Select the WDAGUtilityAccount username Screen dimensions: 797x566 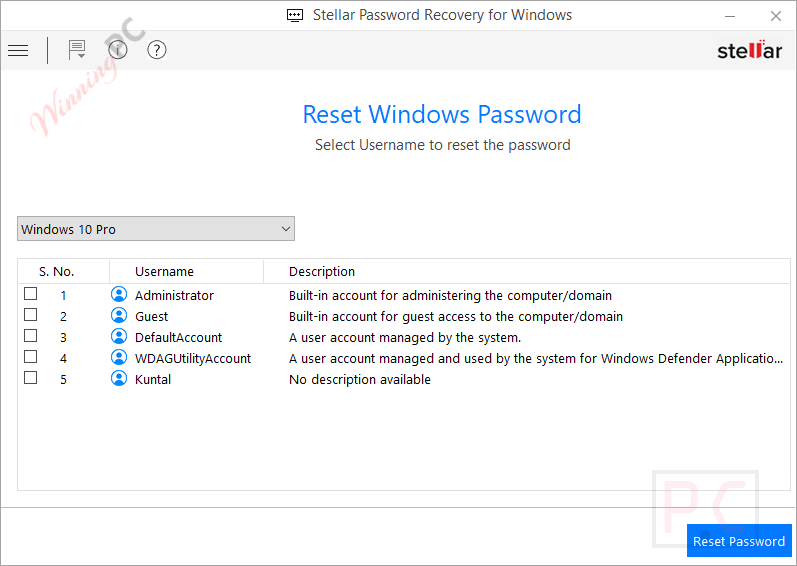[x=193, y=359]
